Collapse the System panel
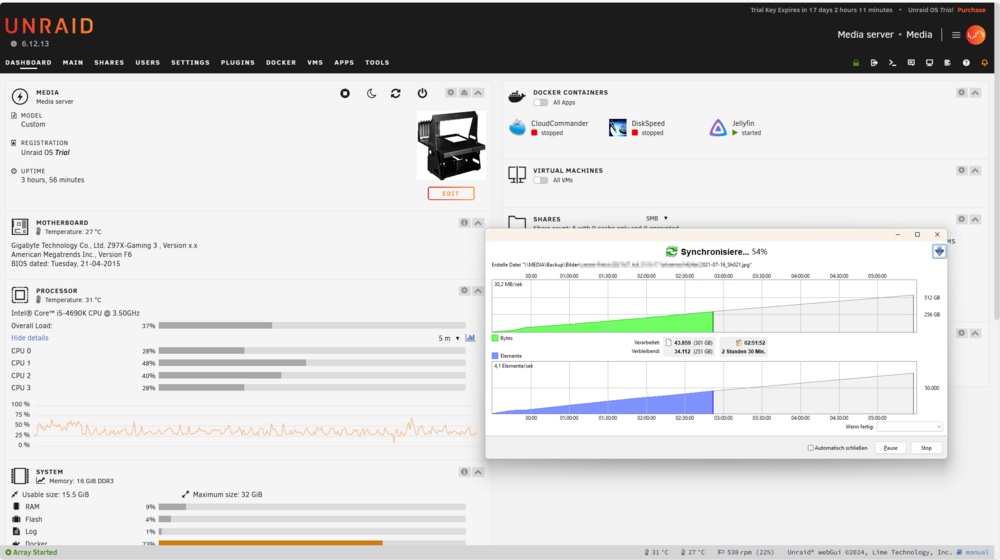This screenshot has width=1000, height=560. coord(478,472)
